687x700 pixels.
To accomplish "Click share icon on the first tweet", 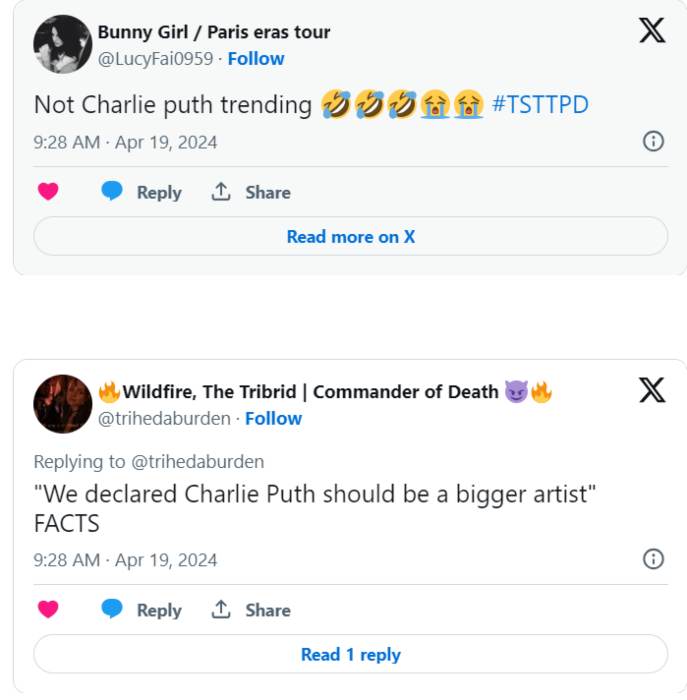I will click(x=221, y=192).
